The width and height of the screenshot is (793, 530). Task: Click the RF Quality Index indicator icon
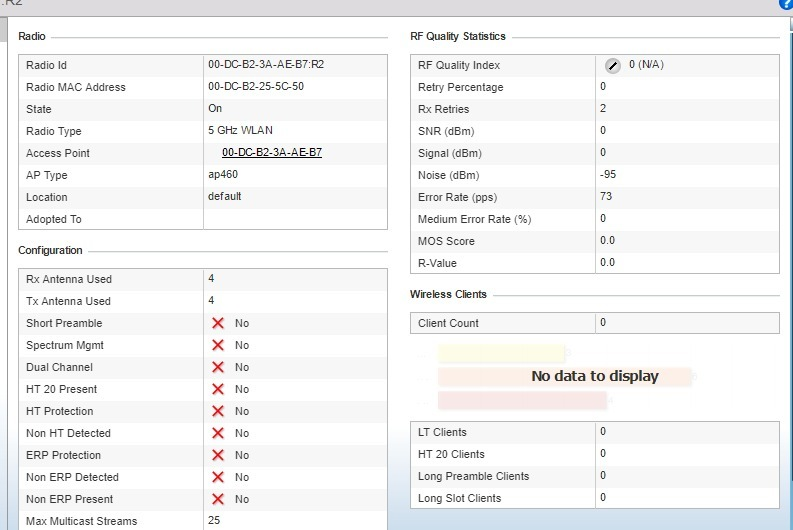(613, 66)
